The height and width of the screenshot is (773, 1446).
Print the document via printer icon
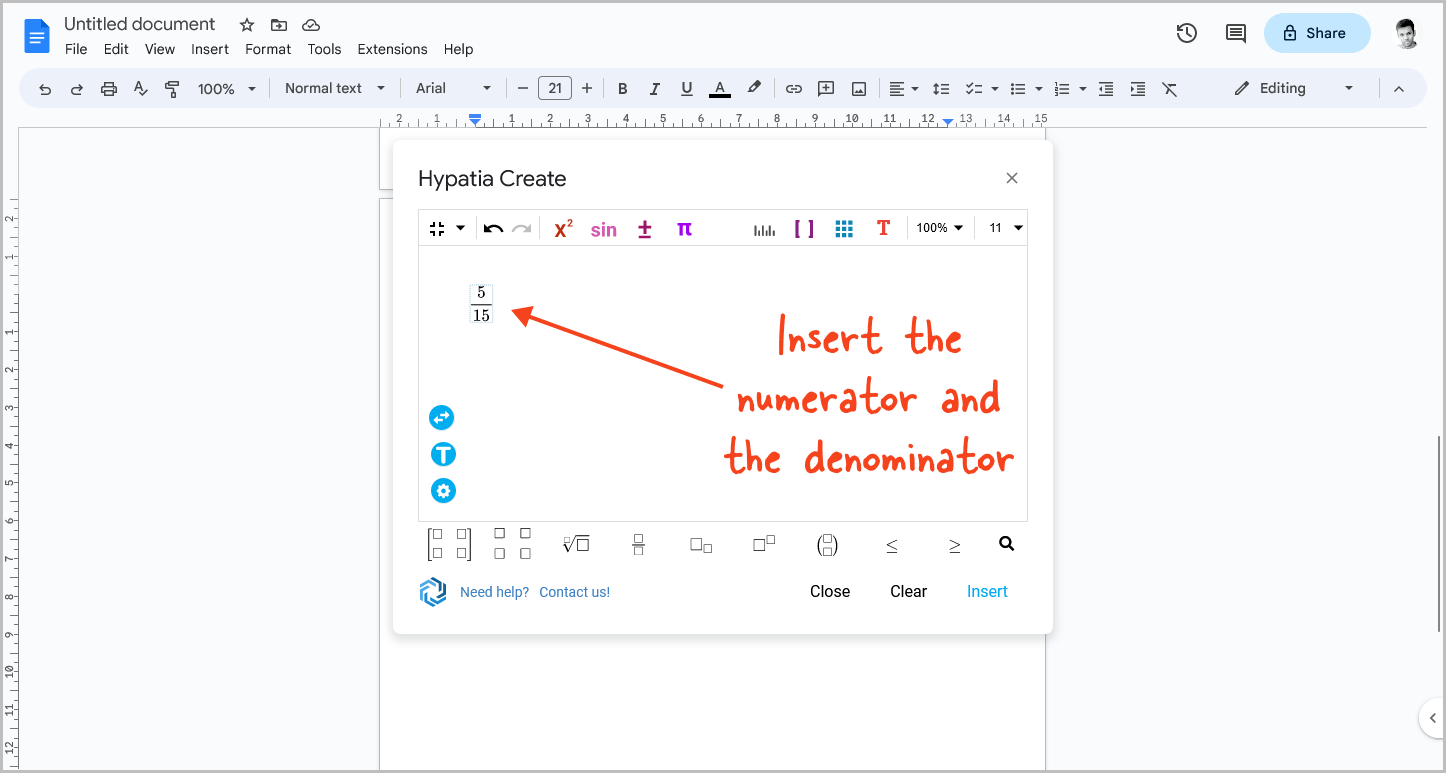point(109,89)
